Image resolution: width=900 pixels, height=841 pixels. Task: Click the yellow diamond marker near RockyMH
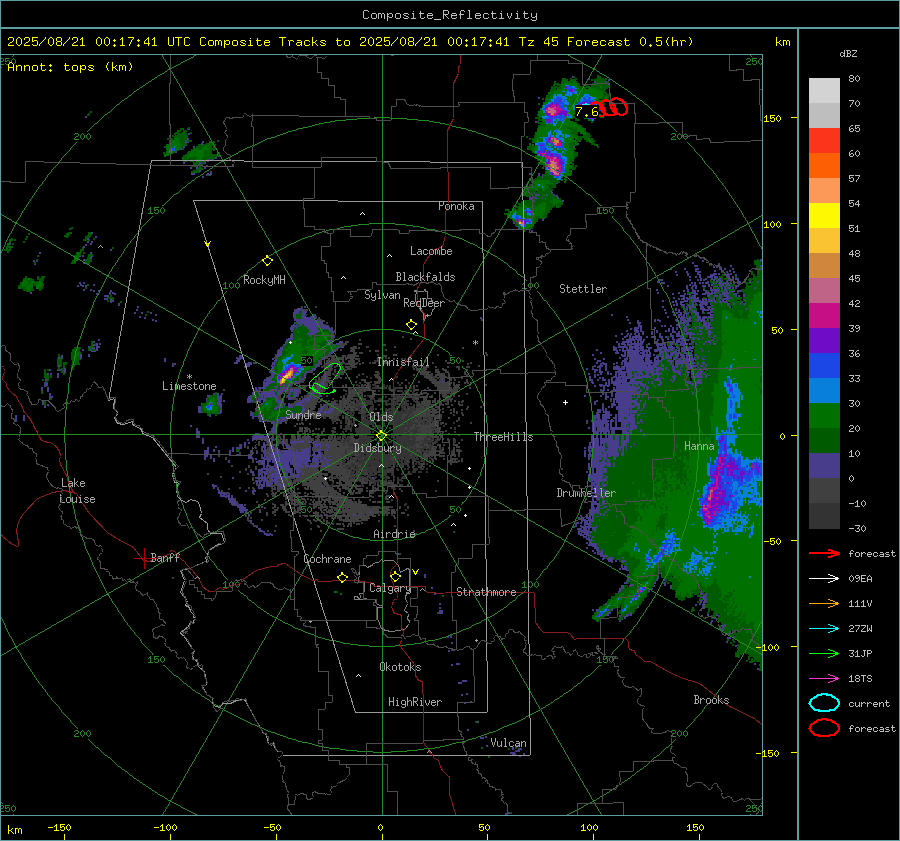tap(267, 261)
